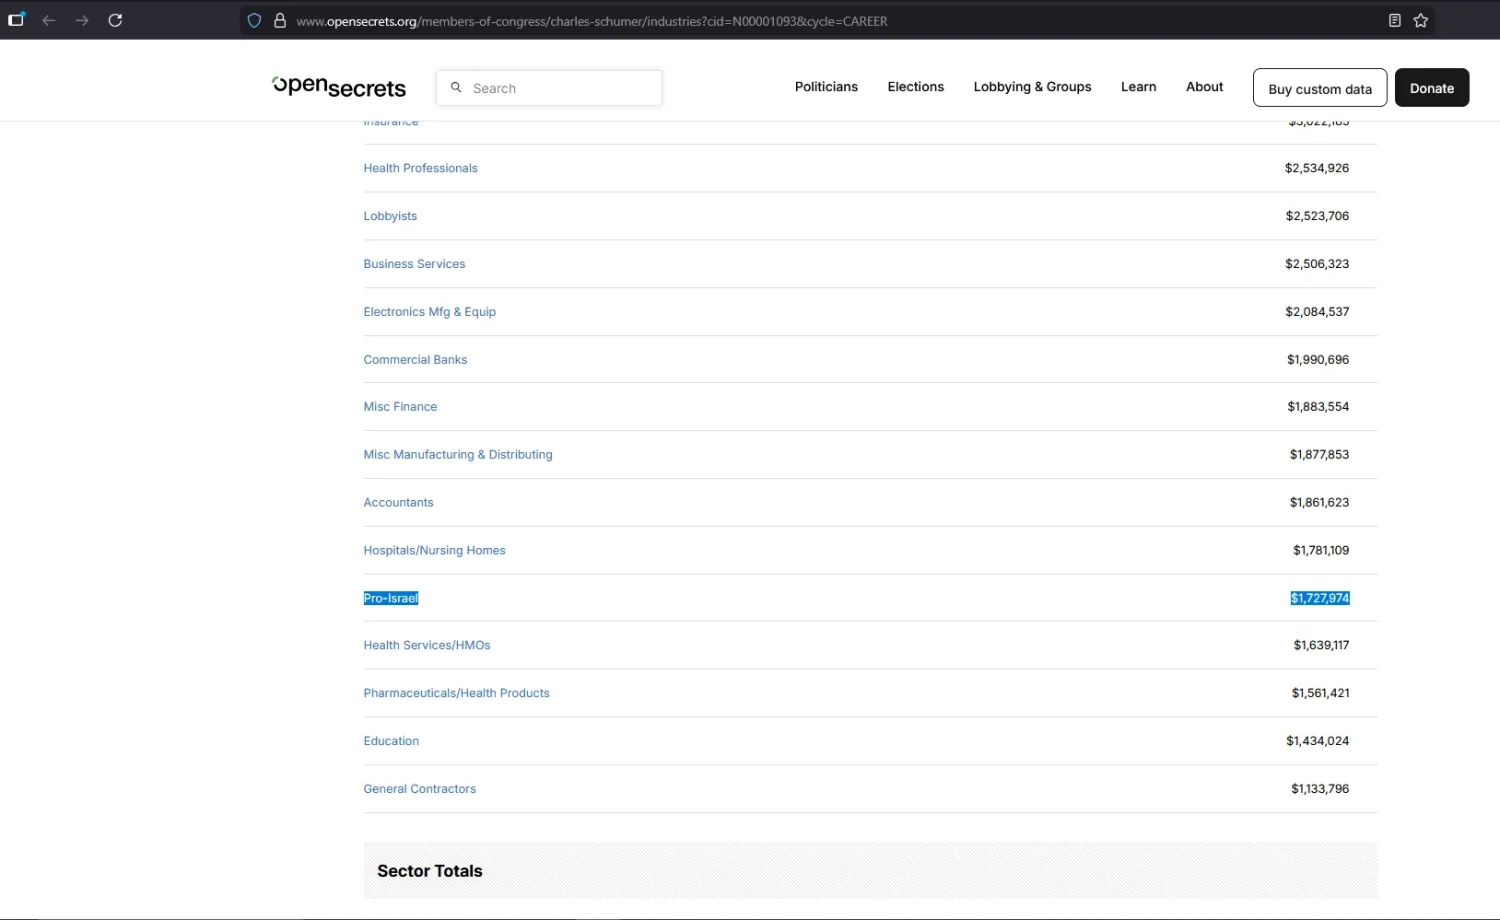1500x920 pixels.
Task: Open the Pharmaceuticals/Health Products link
Action: click(456, 693)
